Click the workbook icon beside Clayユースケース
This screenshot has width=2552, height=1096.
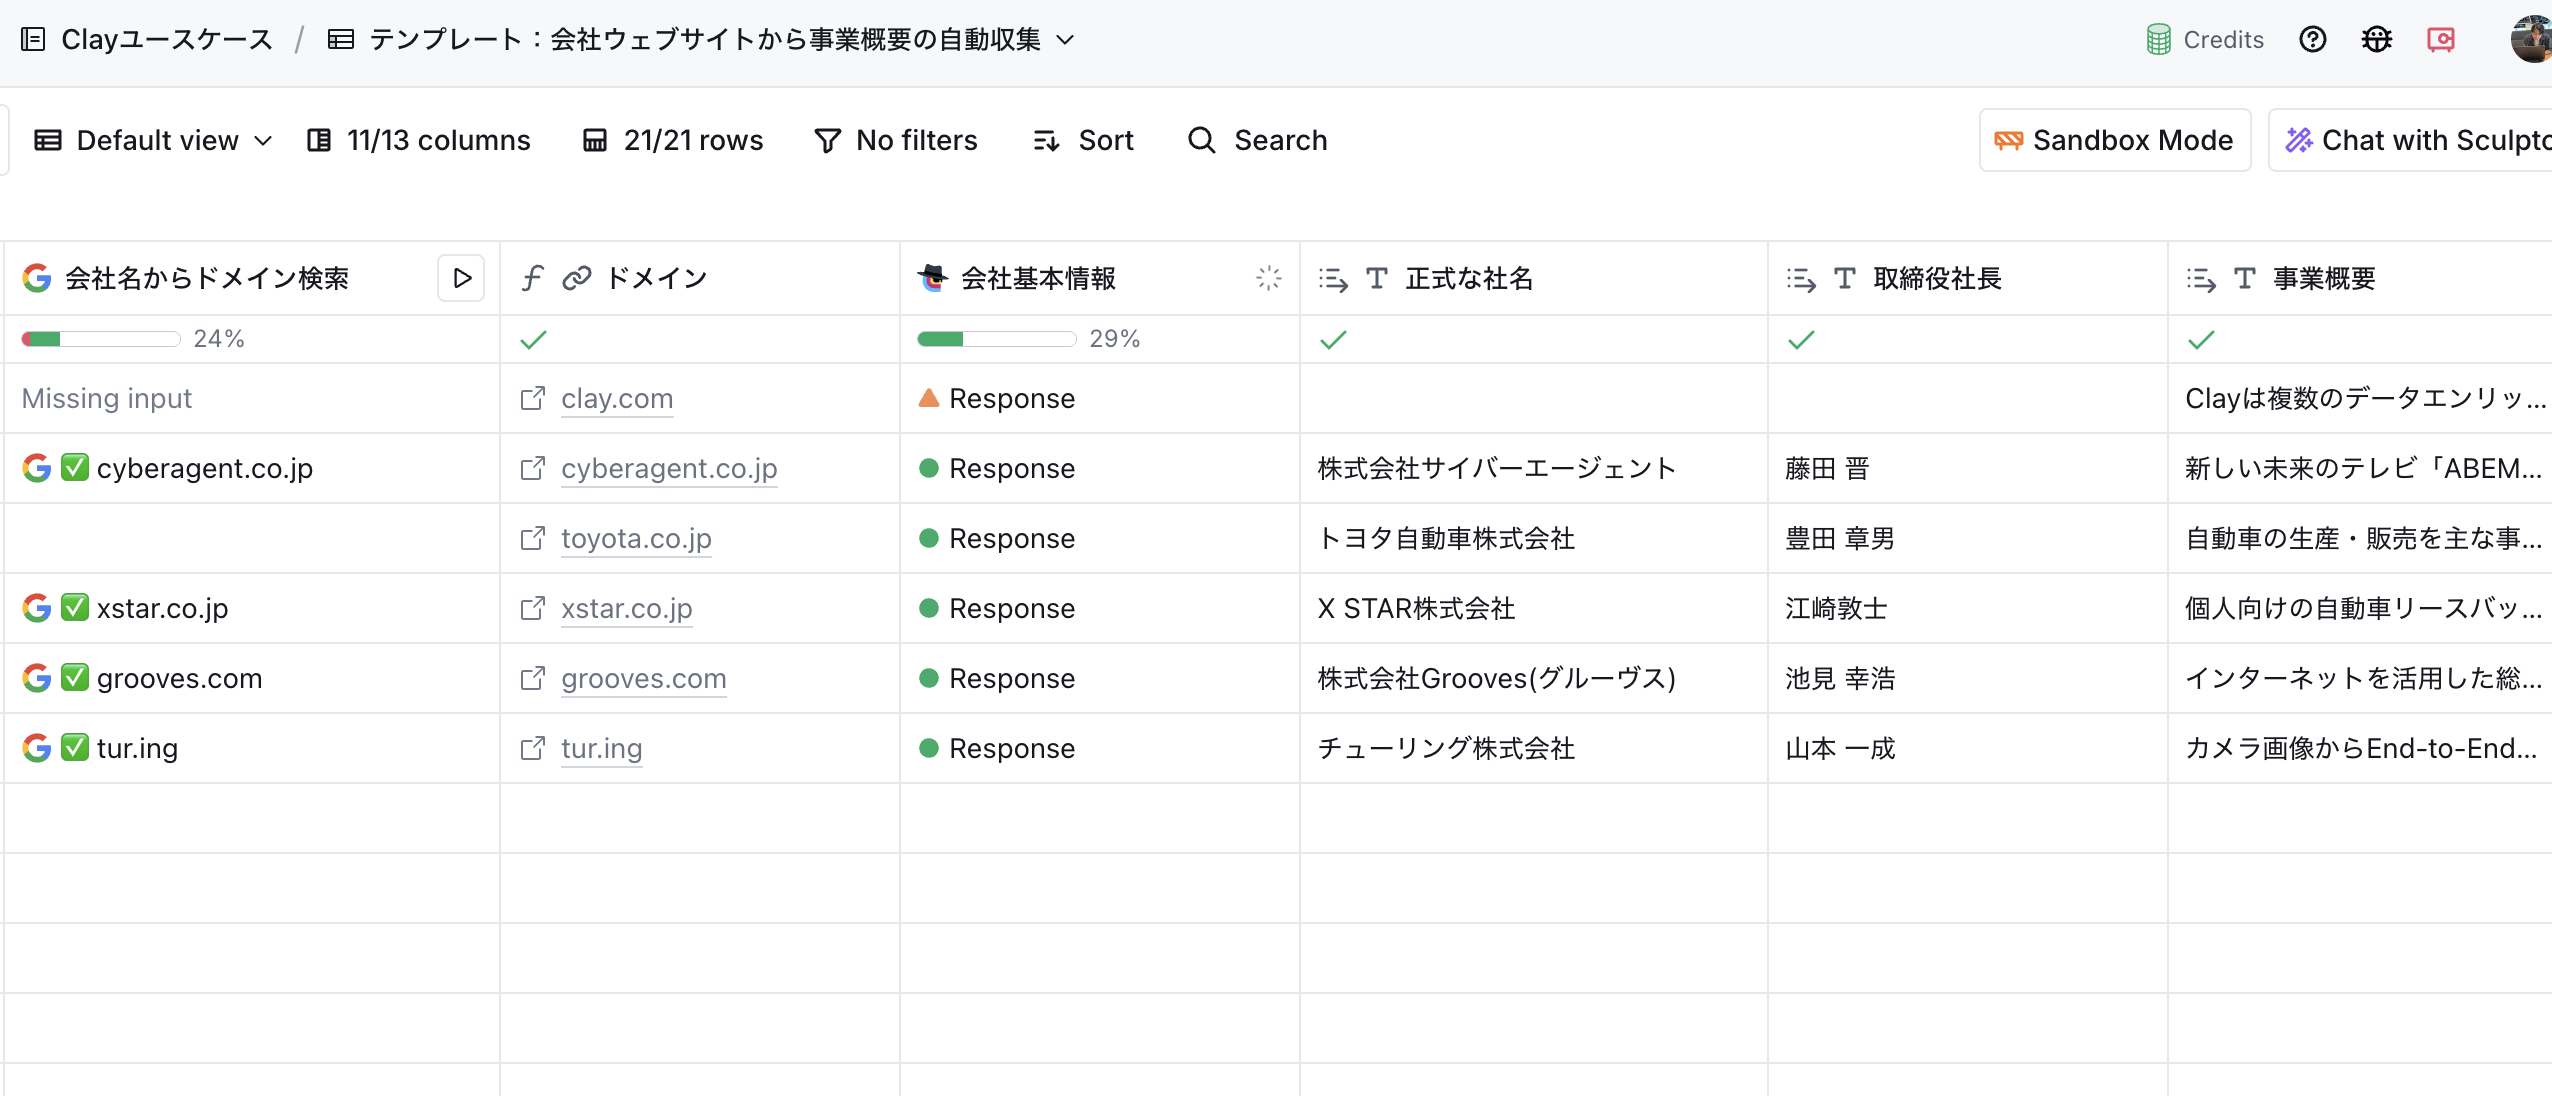coord(33,39)
